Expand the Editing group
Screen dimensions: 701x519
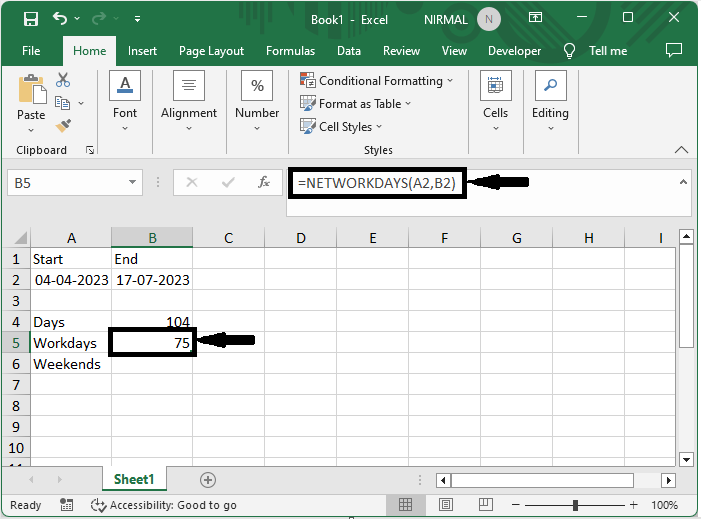pyautogui.click(x=550, y=101)
